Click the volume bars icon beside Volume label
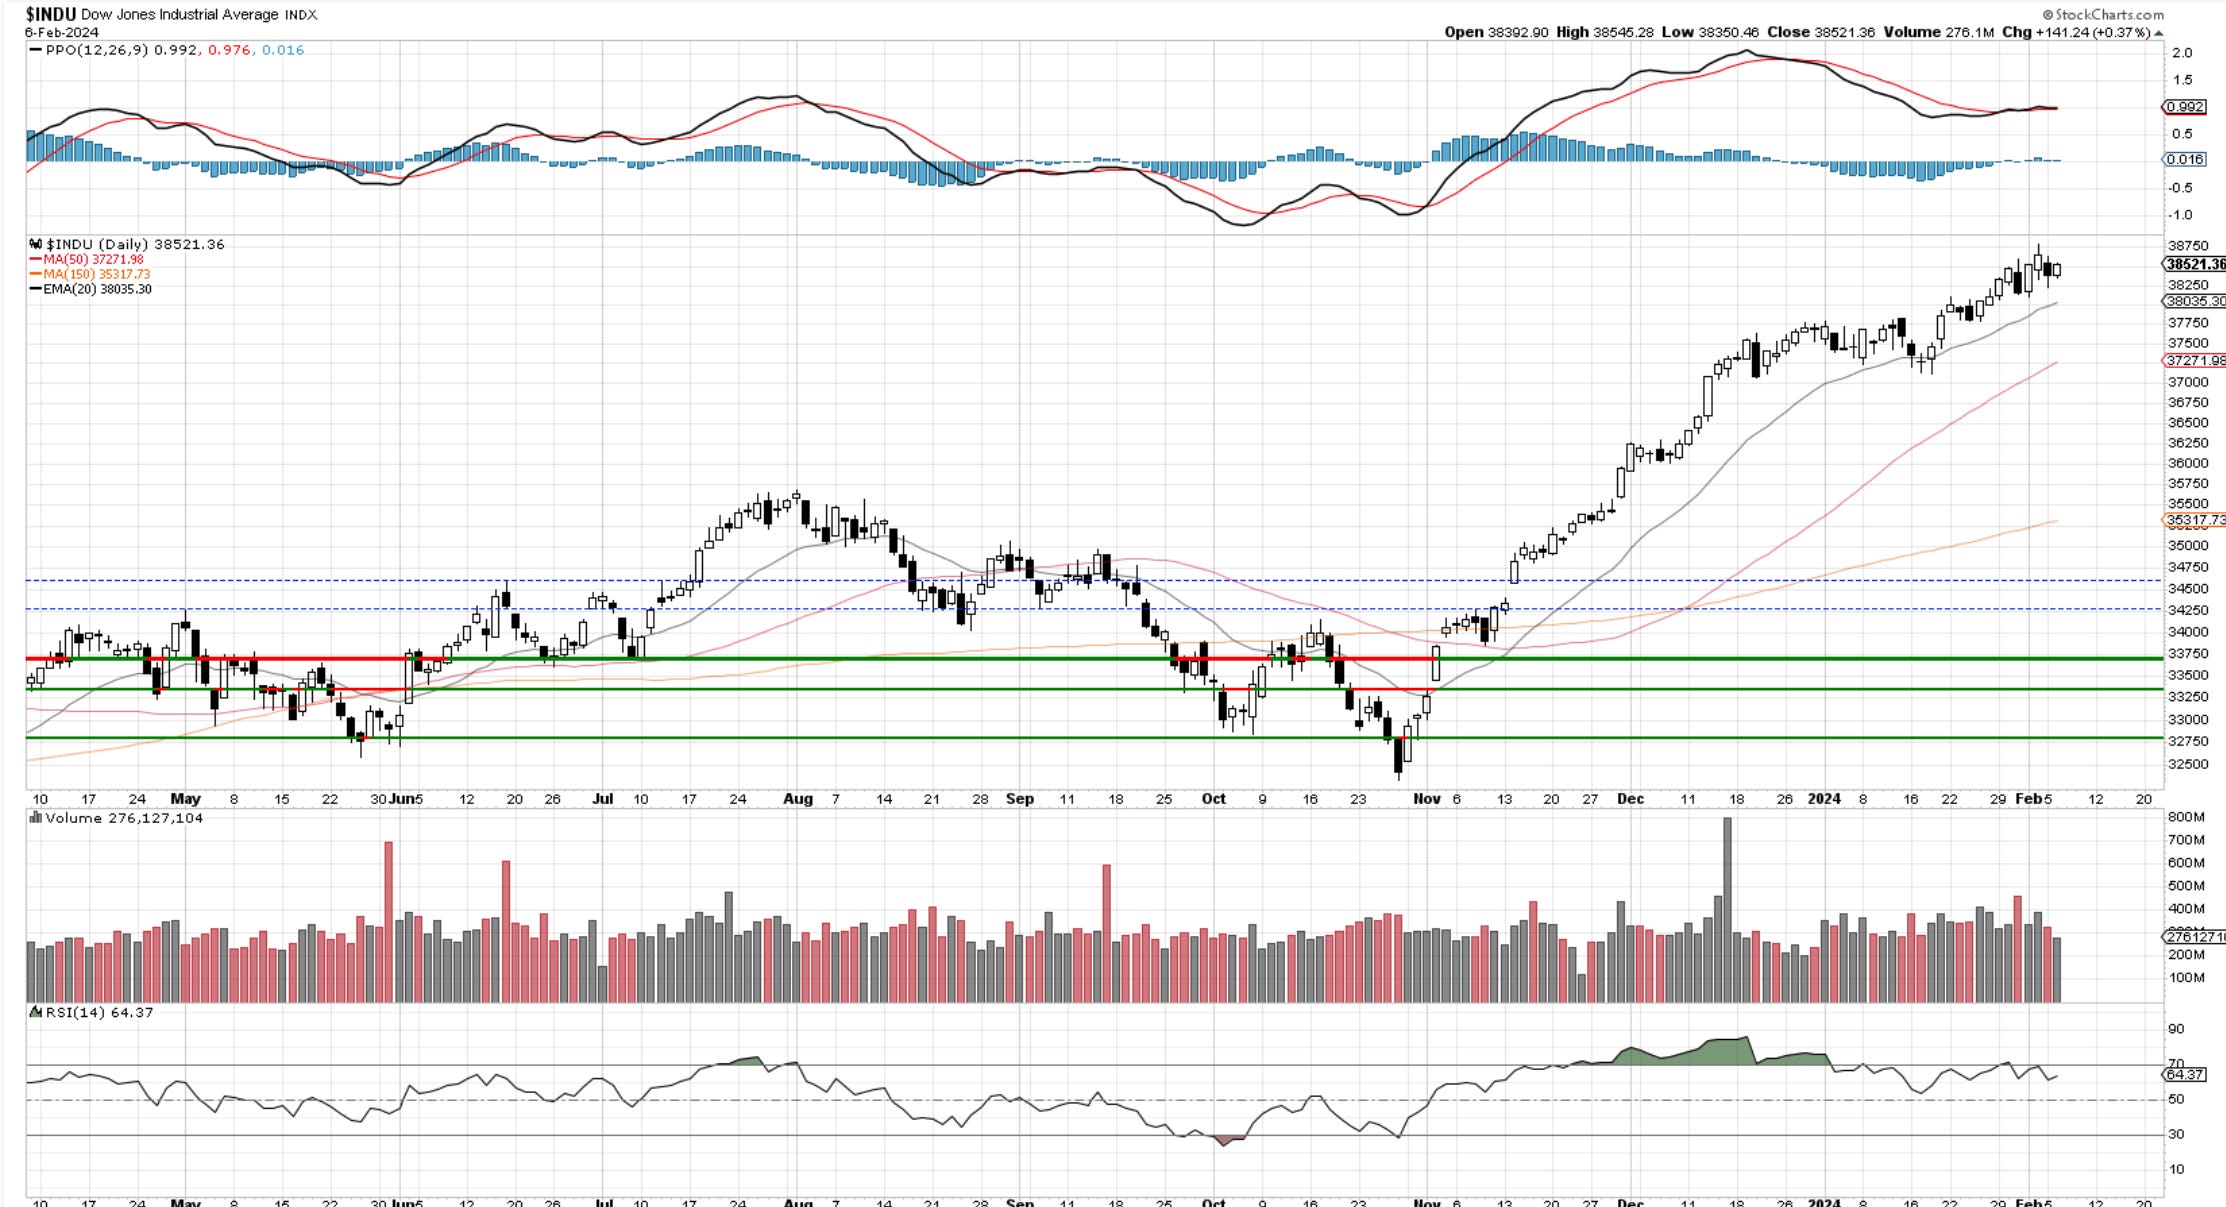The image size is (2226, 1207). click(36, 818)
